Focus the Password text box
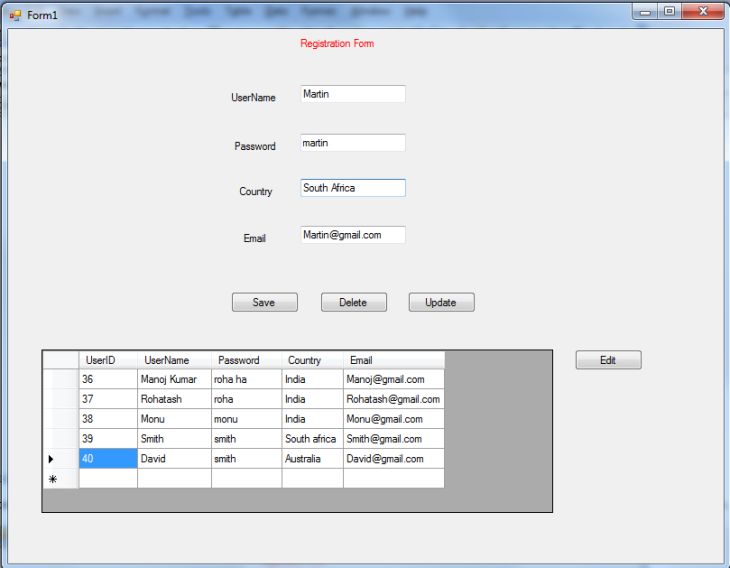Image resolution: width=730 pixels, height=568 pixels. coord(353,143)
